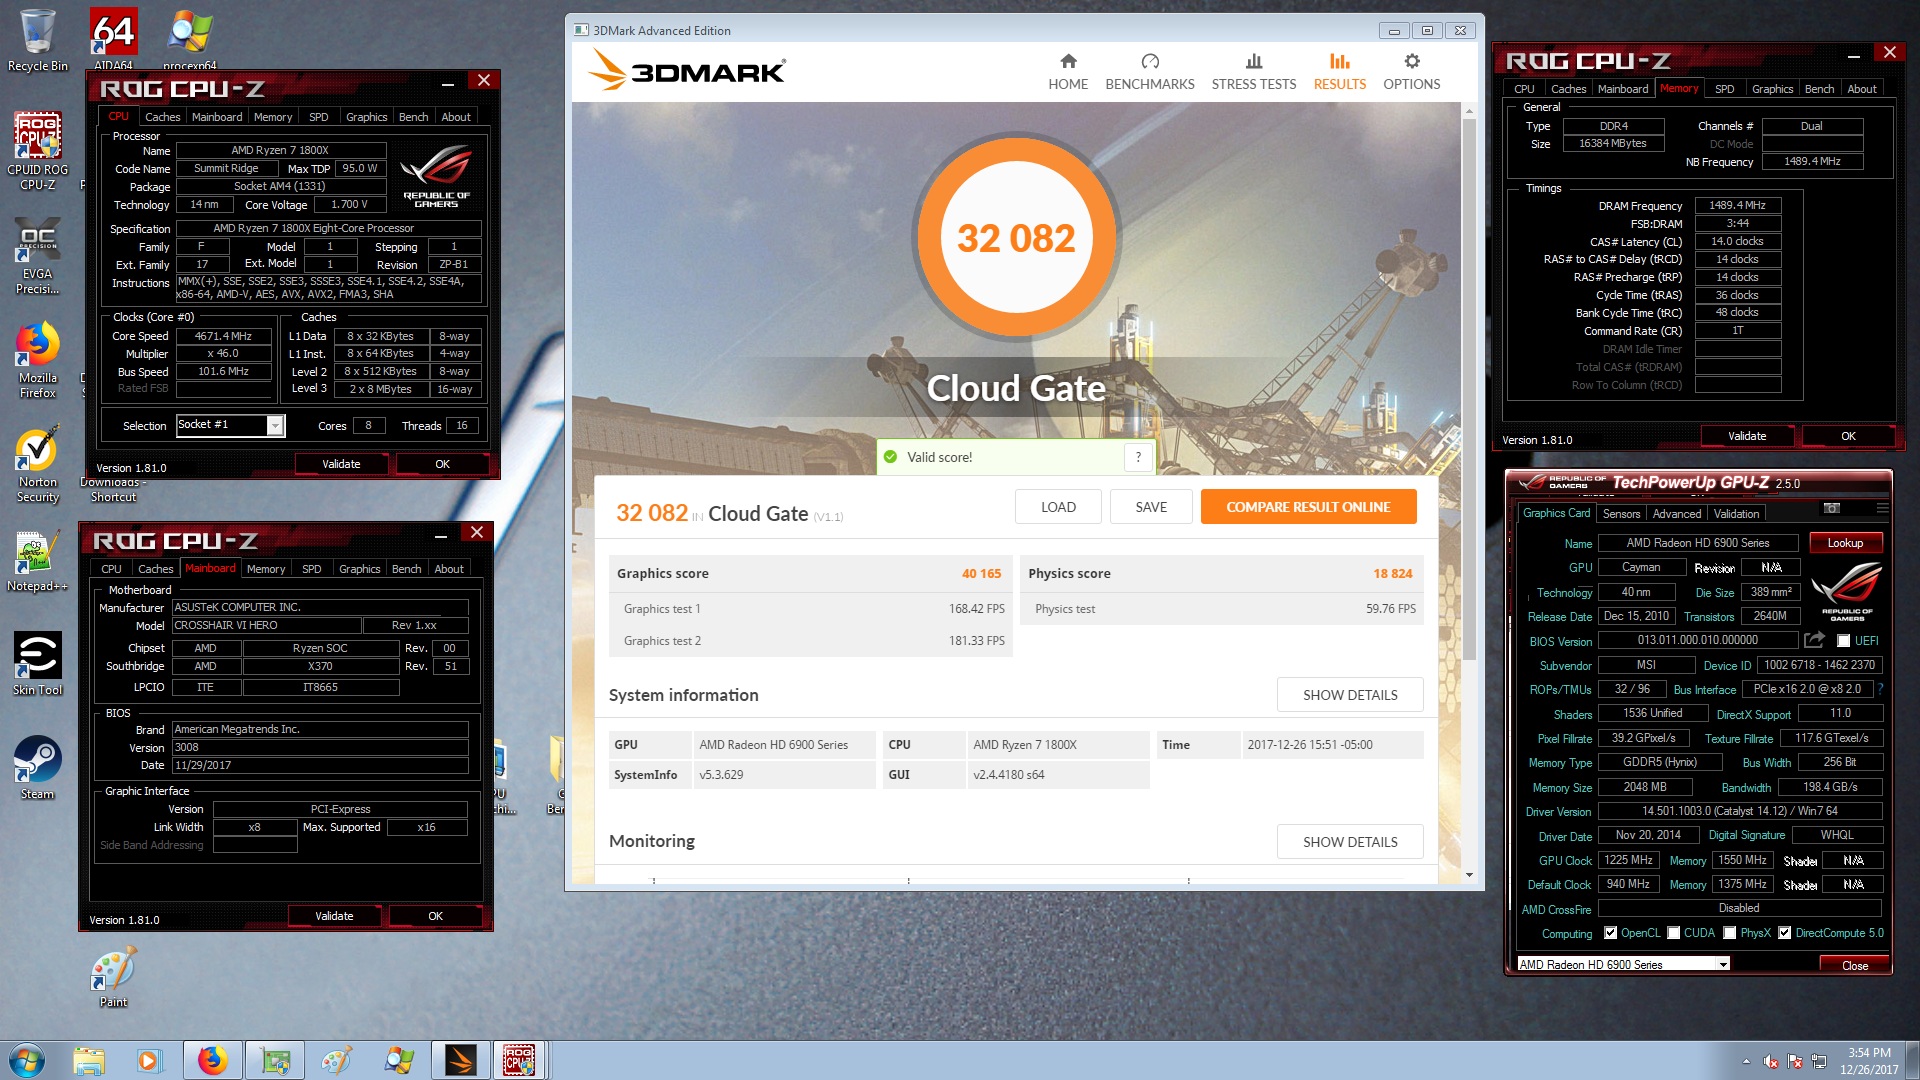1920x1080 pixels.
Task: Toggle the UEFI checkbox in GPU-Z
Action: (1843, 641)
